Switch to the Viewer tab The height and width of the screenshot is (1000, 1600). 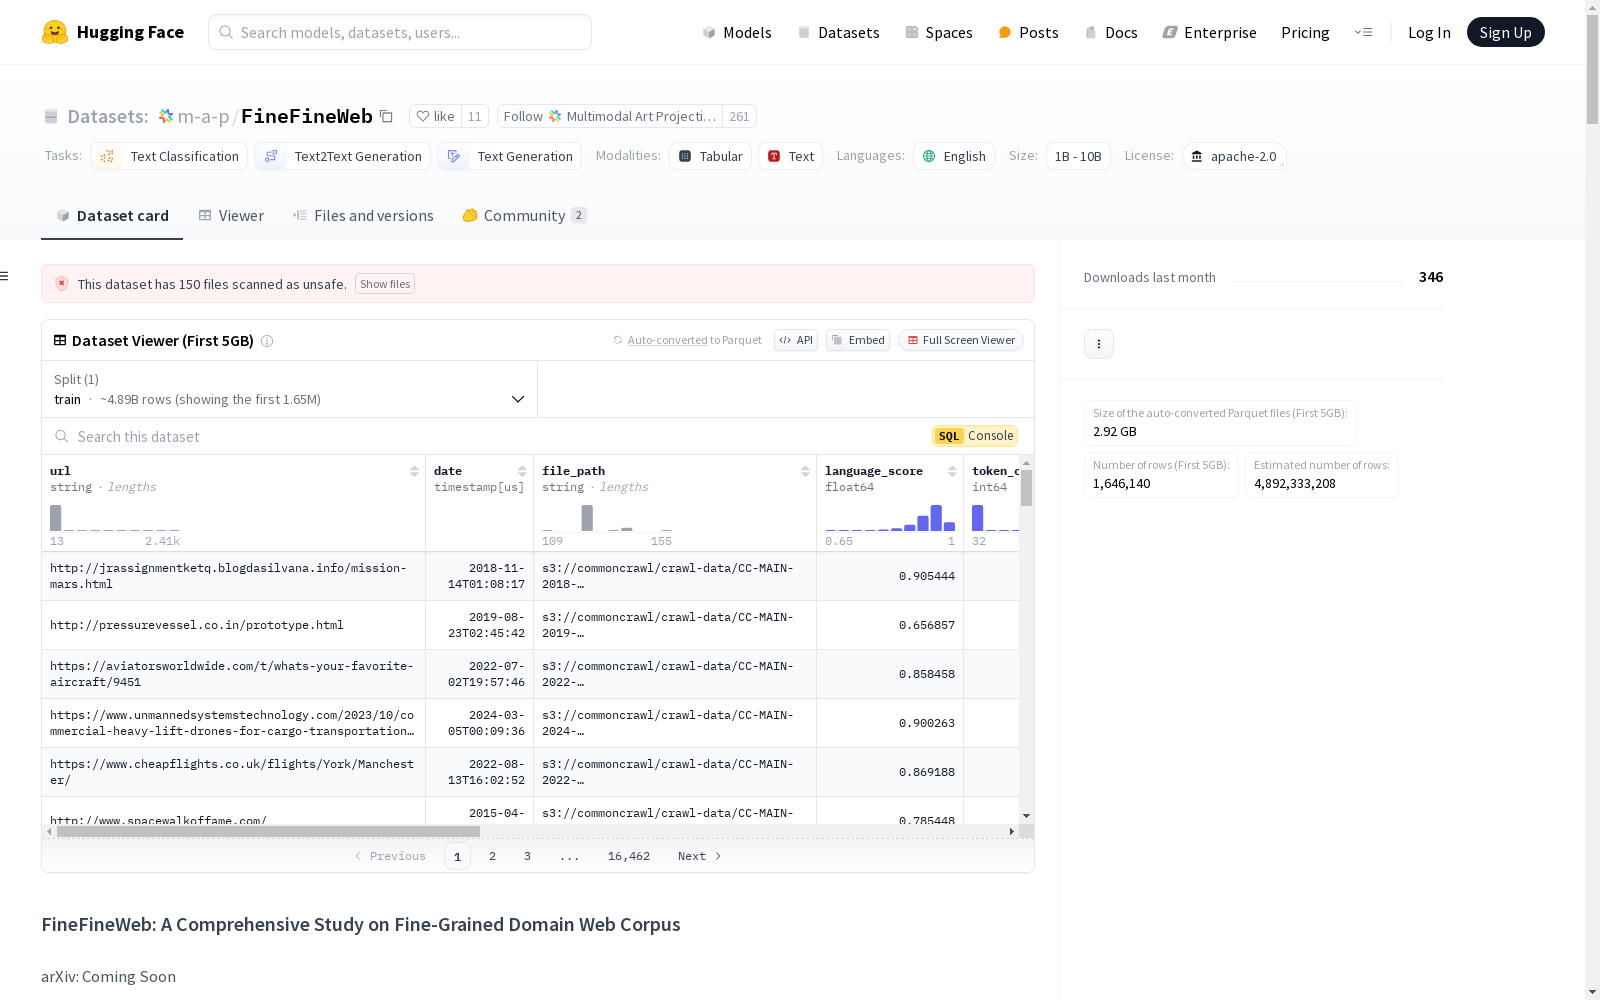click(x=231, y=216)
